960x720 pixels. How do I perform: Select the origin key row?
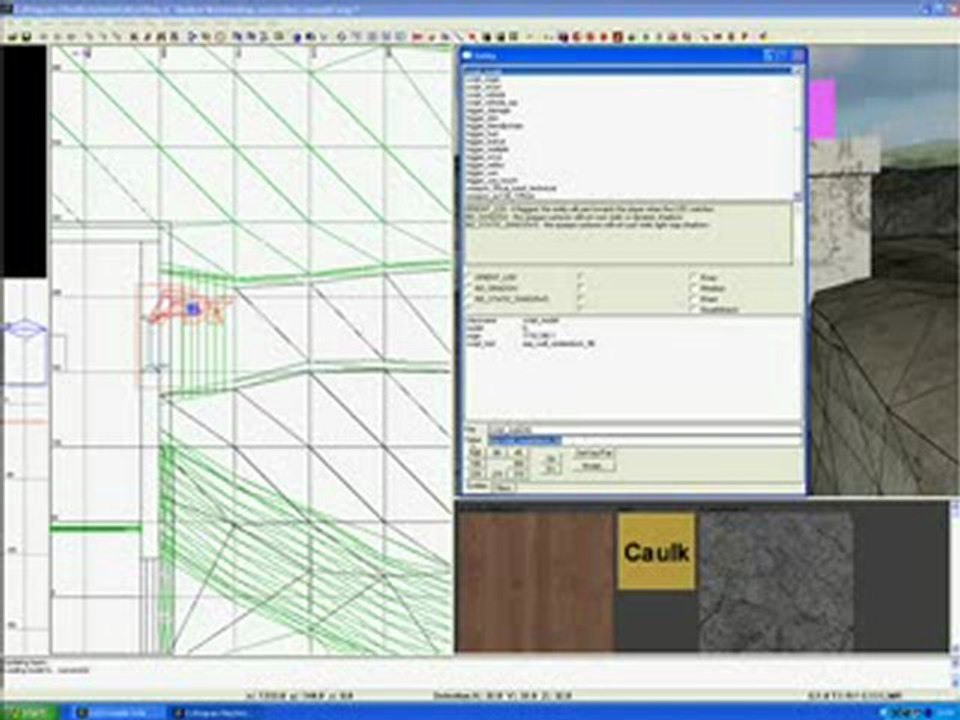point(631,336)
